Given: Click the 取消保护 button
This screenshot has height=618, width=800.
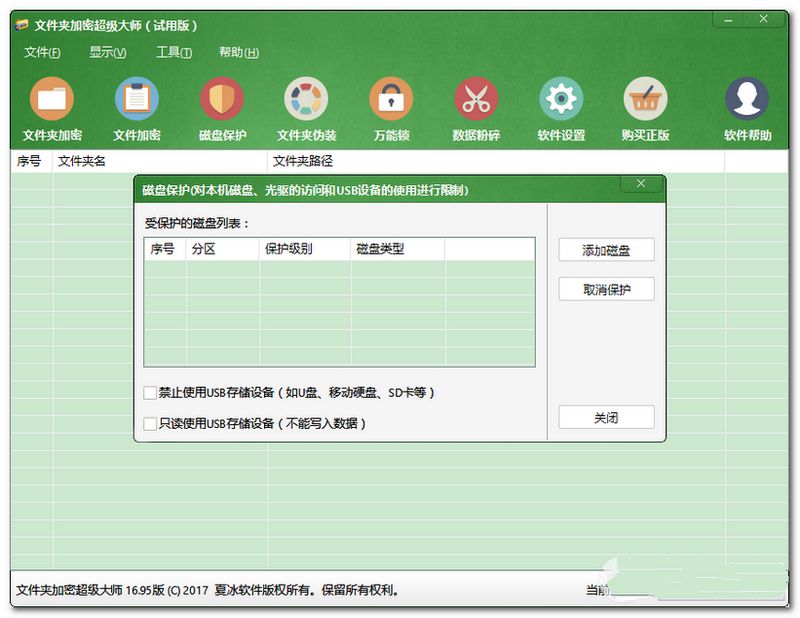Looking at the screenshot, I should [x=606, y=289].
